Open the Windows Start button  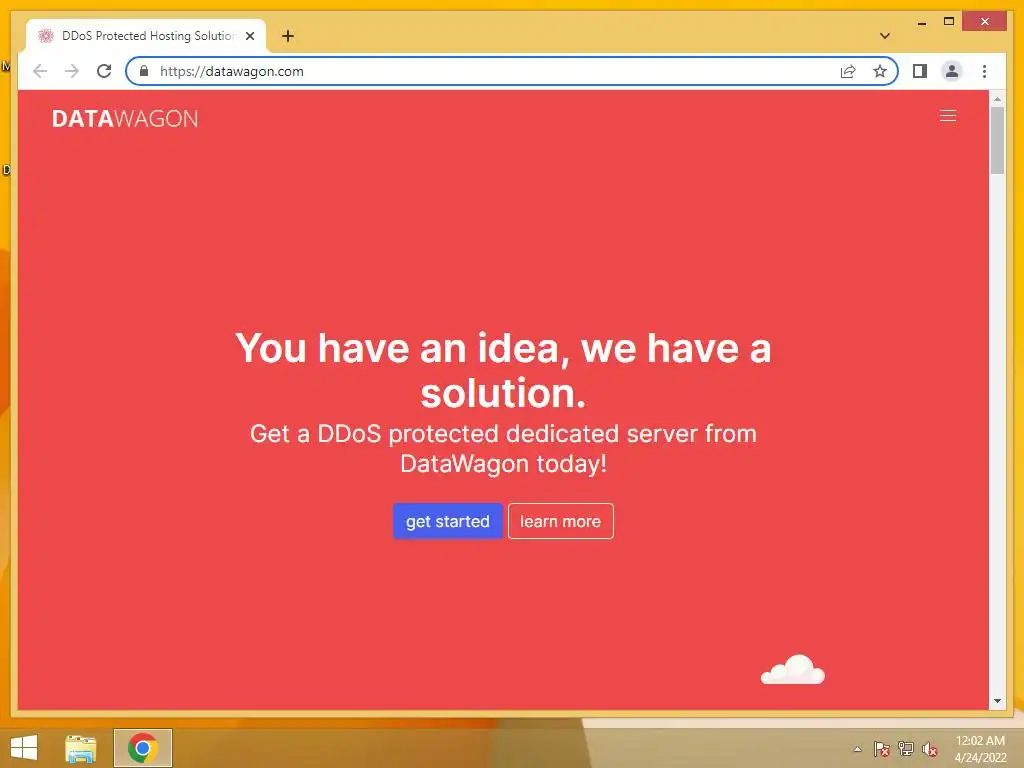(24, 748)
